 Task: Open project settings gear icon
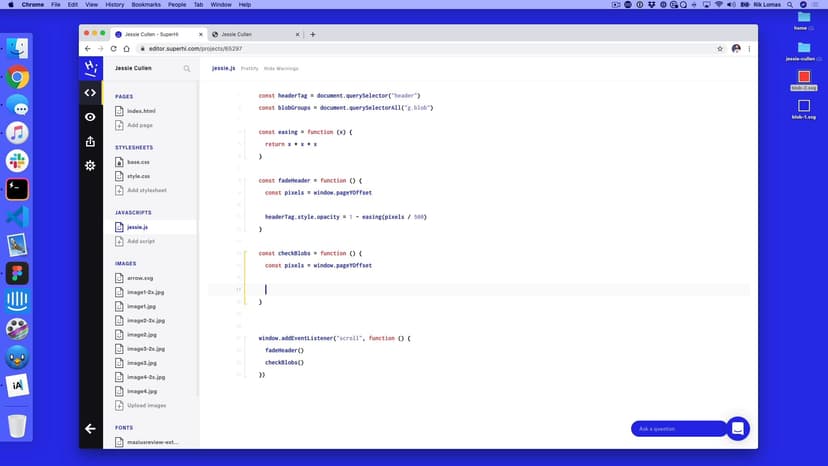point(90,165)
